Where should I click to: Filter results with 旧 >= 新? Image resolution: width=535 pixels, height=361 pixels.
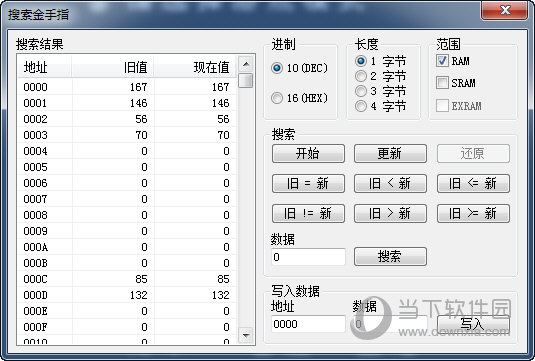tap(473, 214)
